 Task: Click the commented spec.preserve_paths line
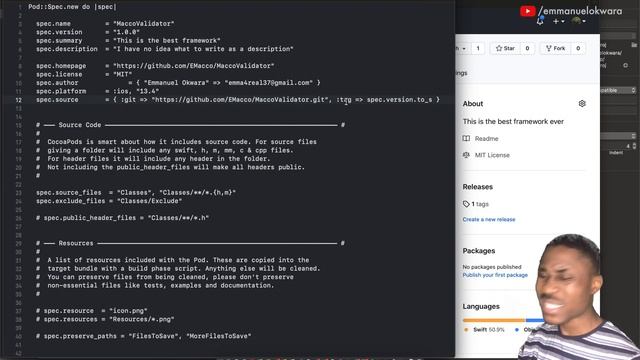[144, 336]
